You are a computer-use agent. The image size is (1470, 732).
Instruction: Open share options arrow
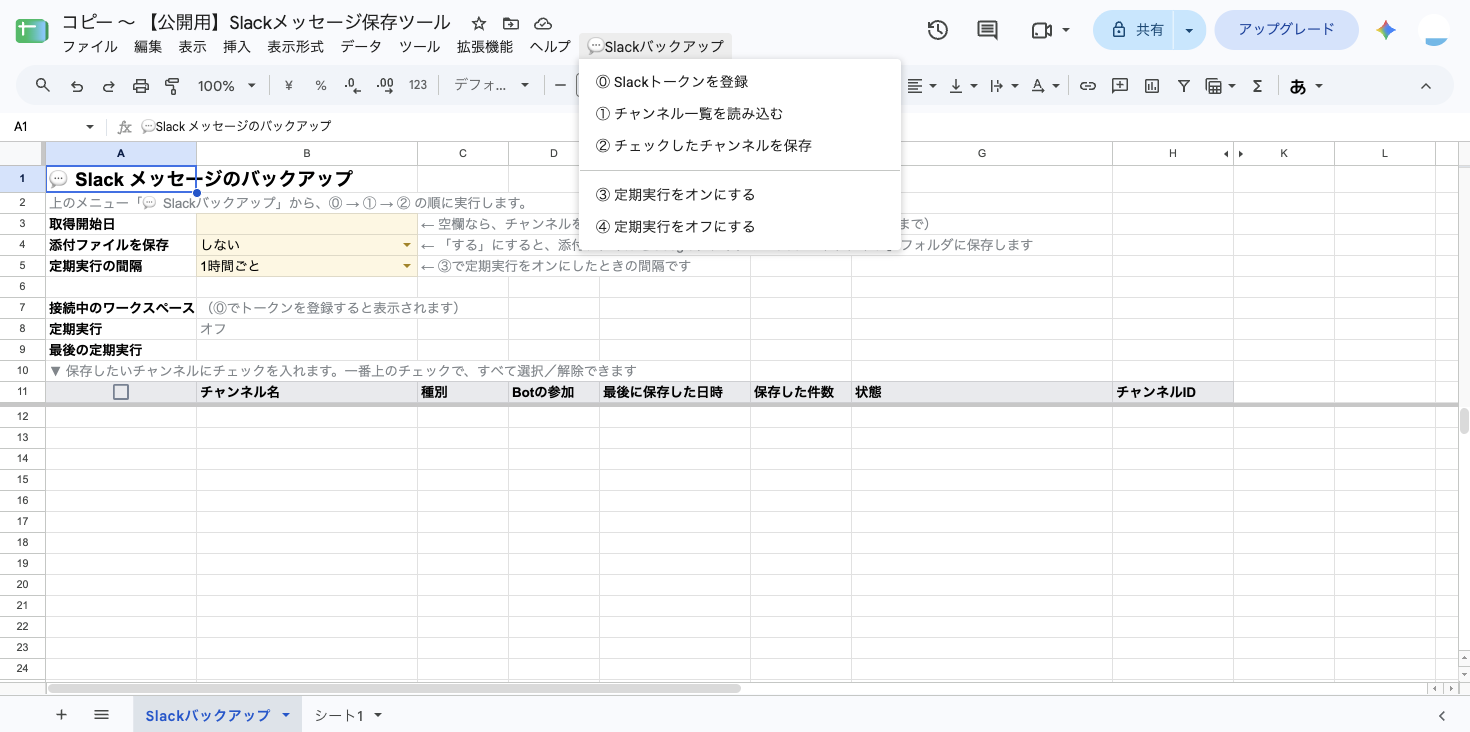click(1189, 30)
